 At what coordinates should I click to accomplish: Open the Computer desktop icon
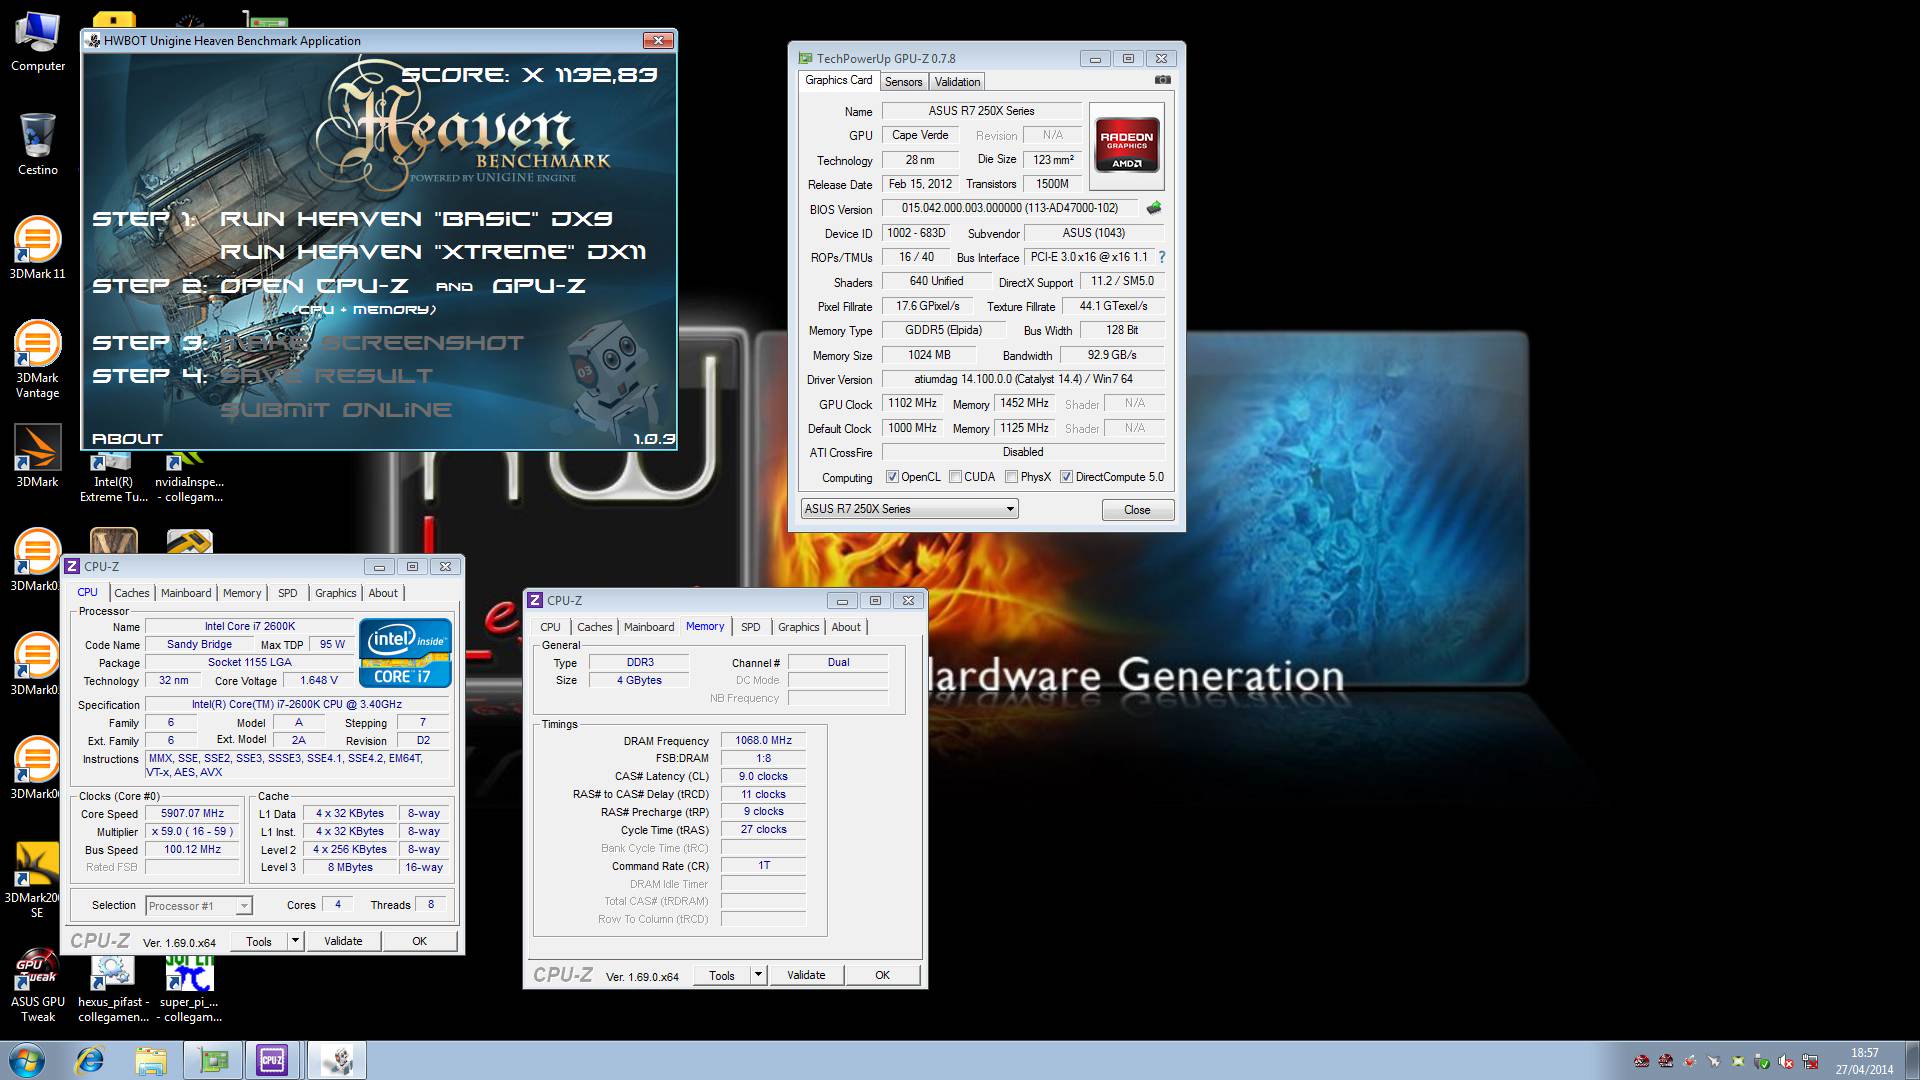37,40
